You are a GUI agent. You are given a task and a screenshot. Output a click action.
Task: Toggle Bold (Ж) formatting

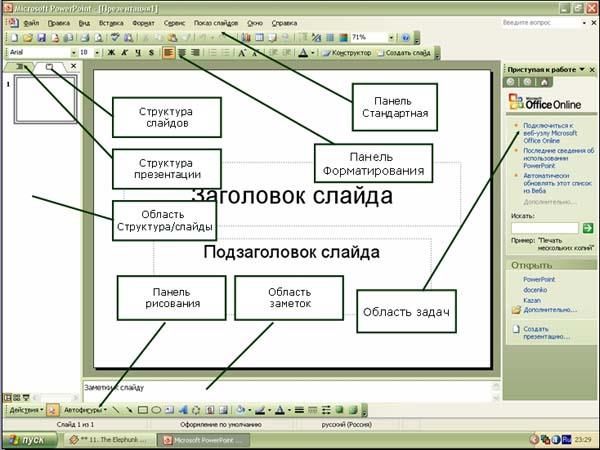coord(111,53)
